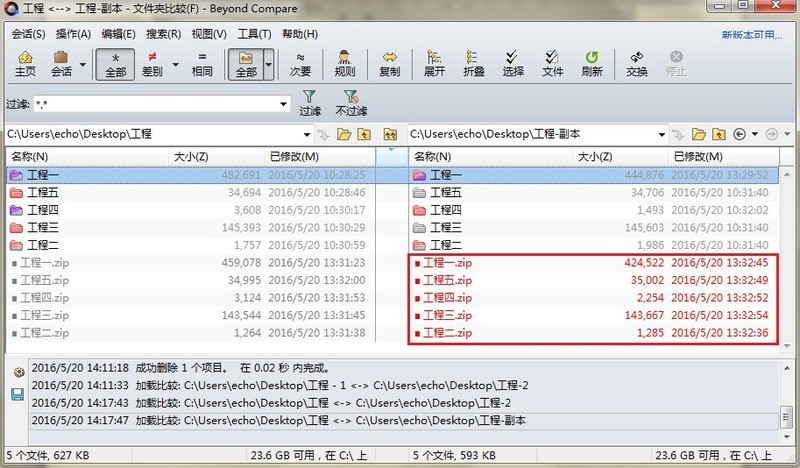Click the 不过滤 no-filter funnel icon
800x468 pixels.
coord(351,103)
